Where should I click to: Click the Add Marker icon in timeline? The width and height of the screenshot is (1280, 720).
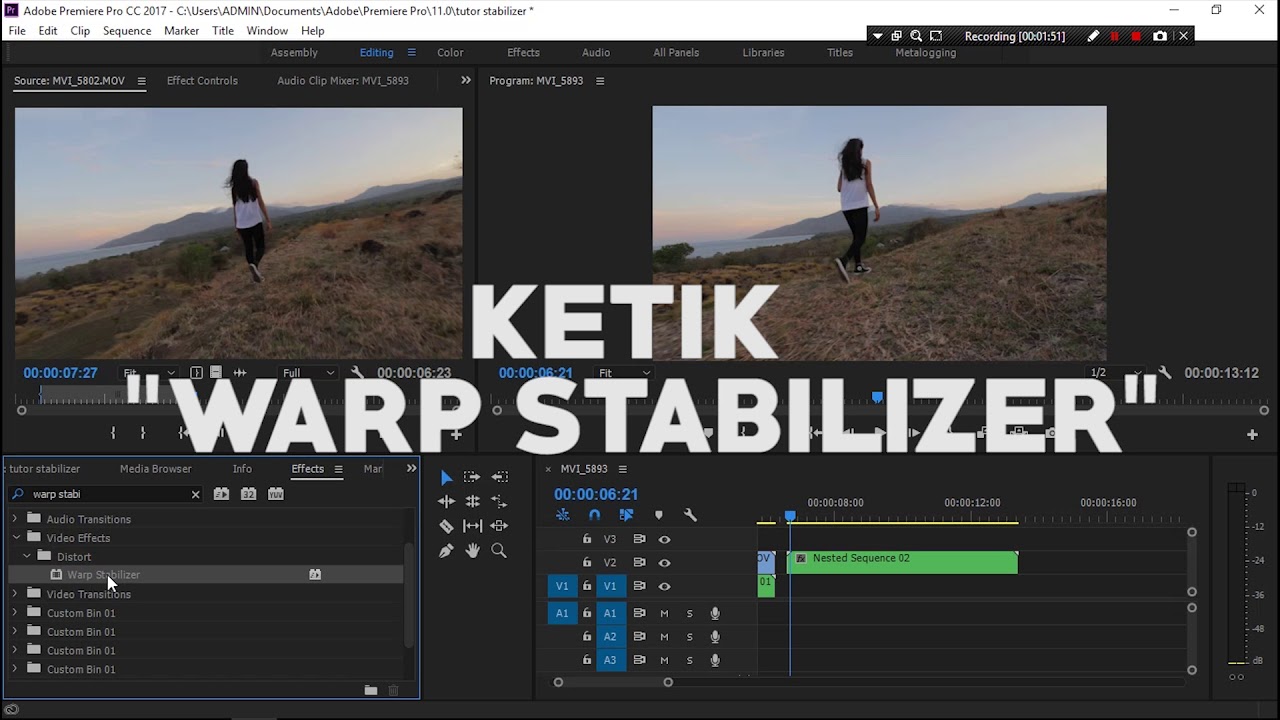click(x=658, y=515)
